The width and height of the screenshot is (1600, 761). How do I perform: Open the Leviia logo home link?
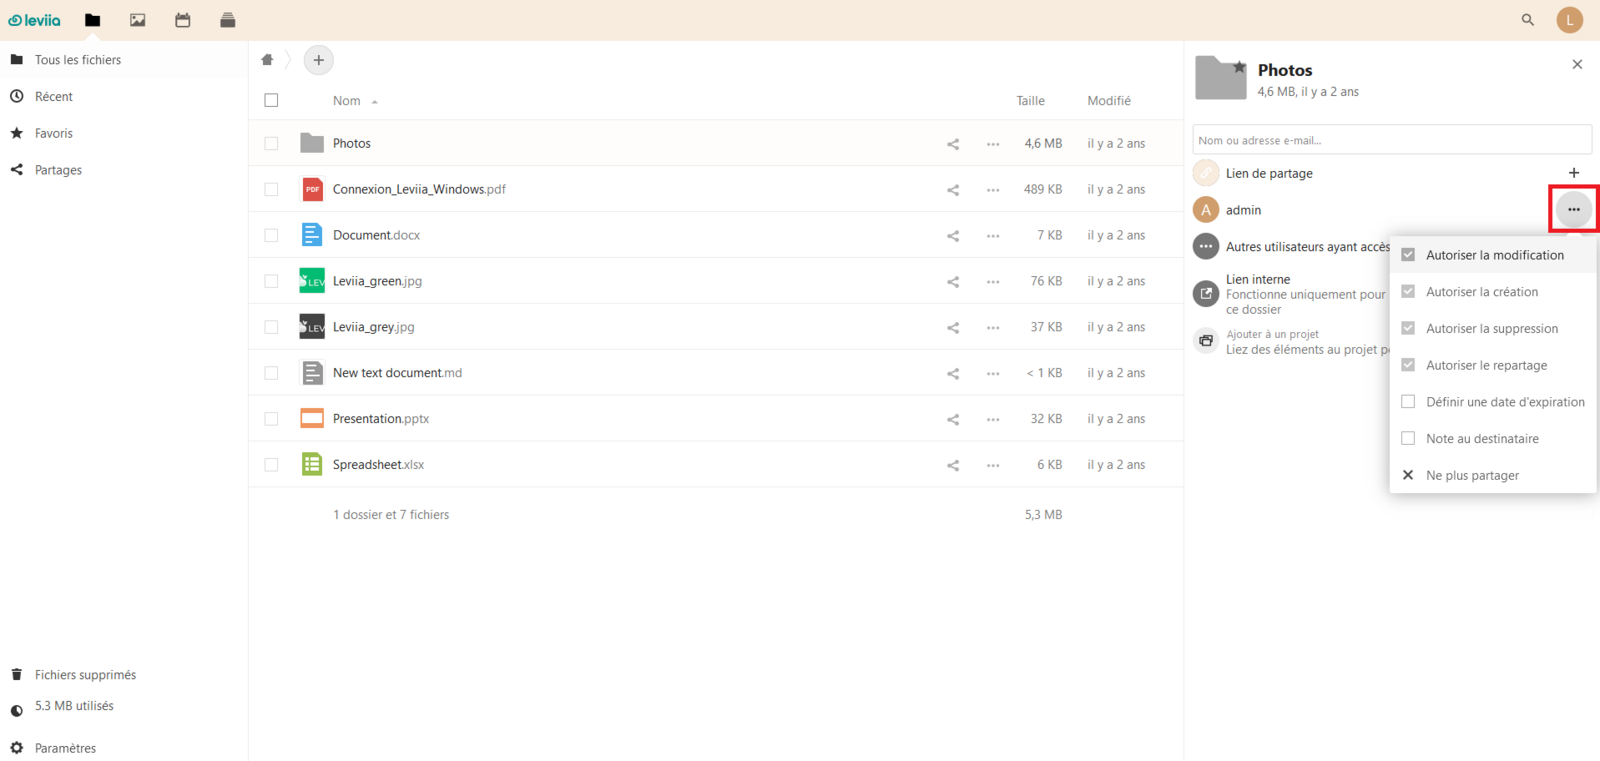(x=35, y=20)
